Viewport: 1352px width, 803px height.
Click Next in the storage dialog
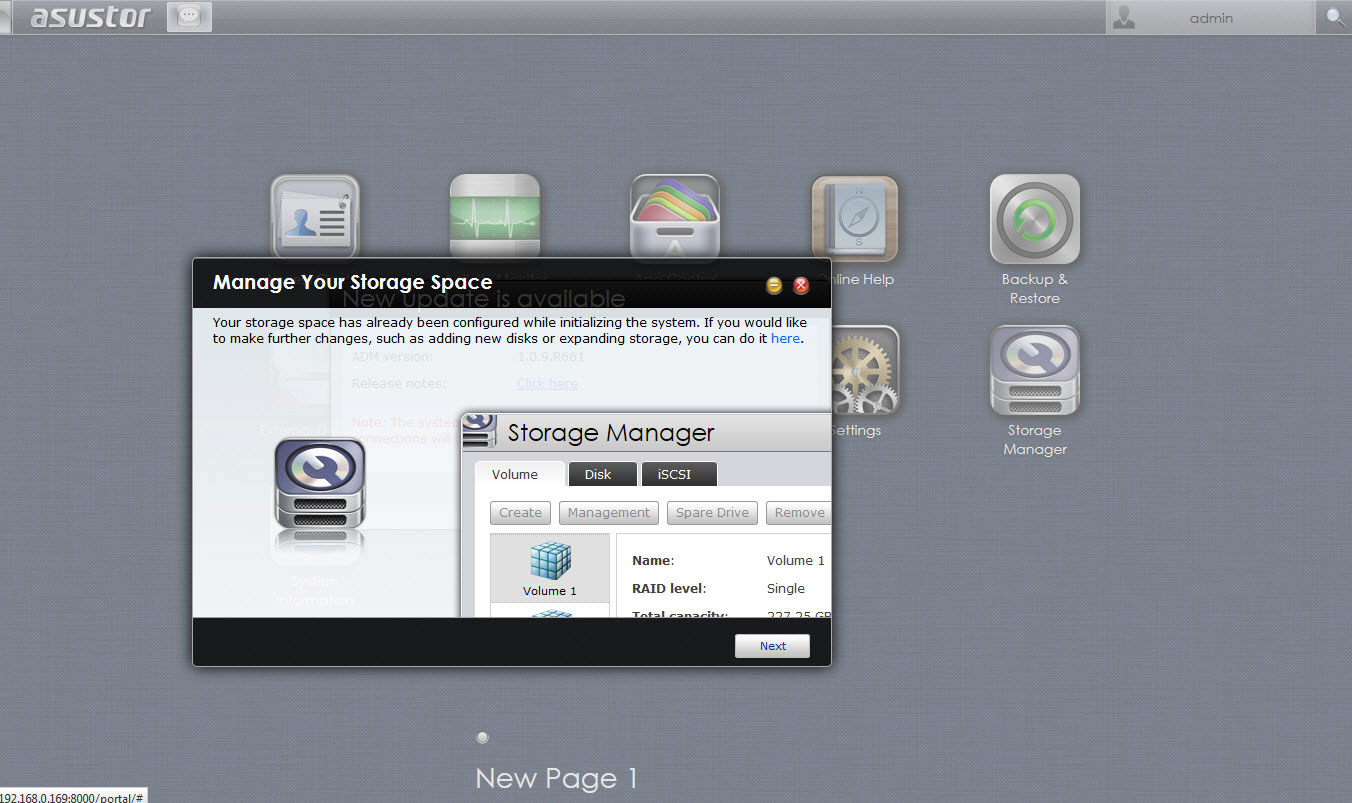tap(772, 646)
